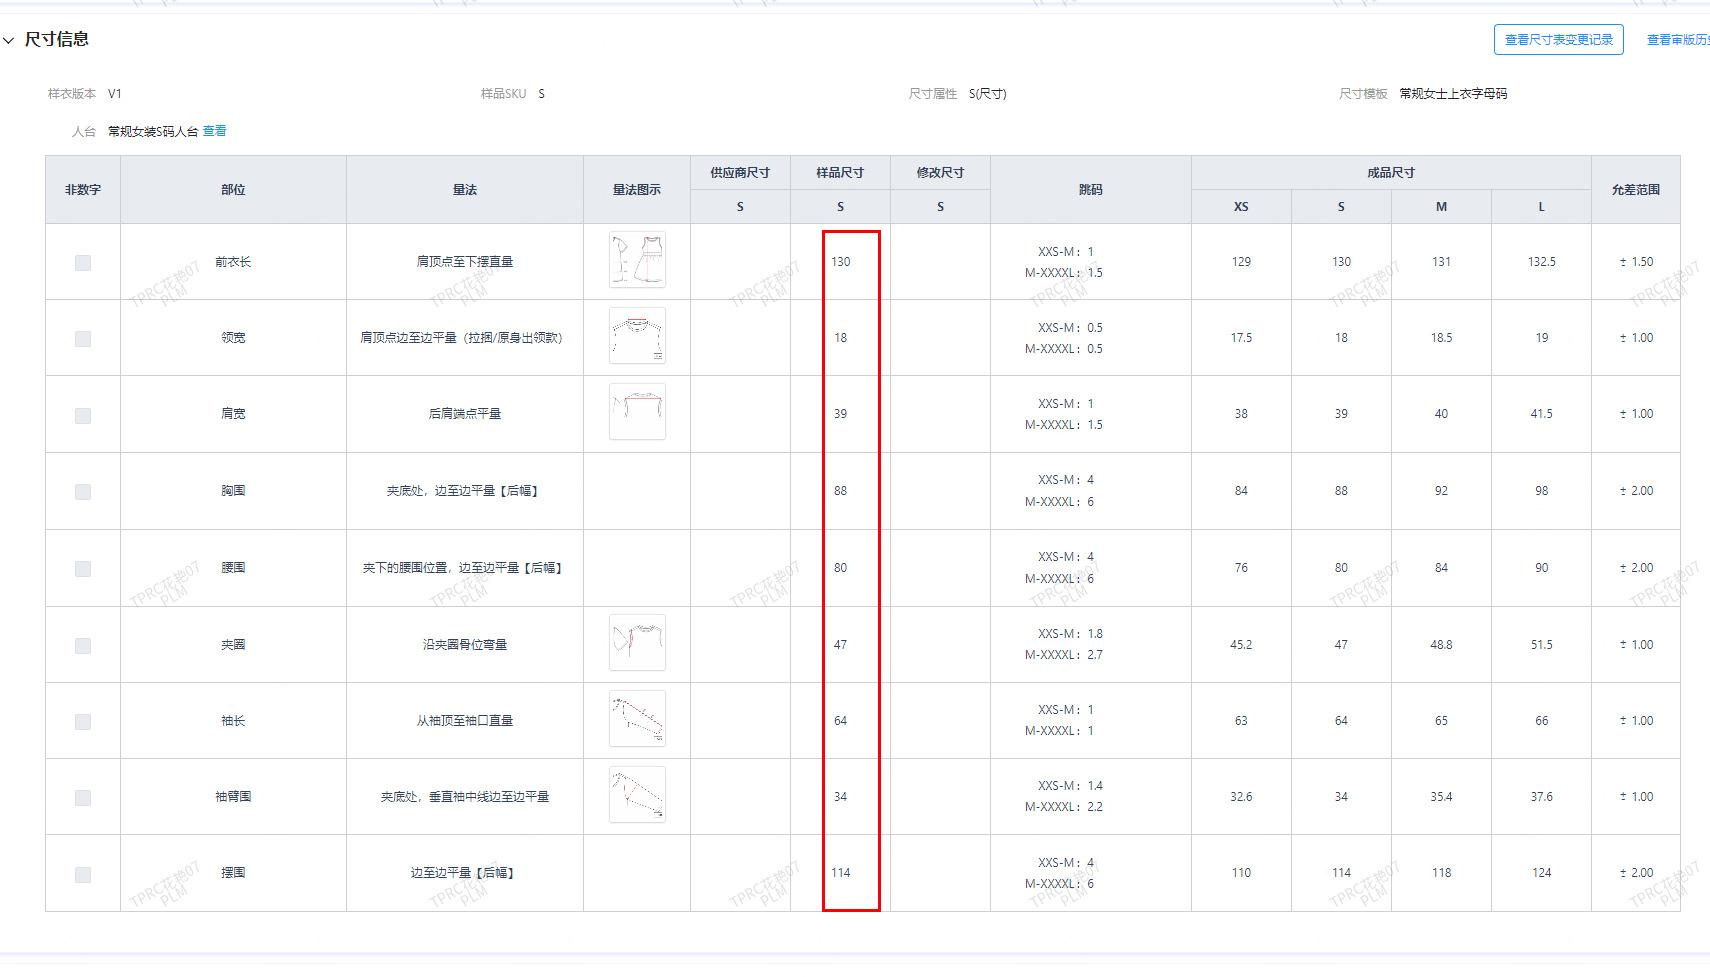Collapse the 尺寸信息 section chevron
This screenshot has width=1710, height=977.
9,40
